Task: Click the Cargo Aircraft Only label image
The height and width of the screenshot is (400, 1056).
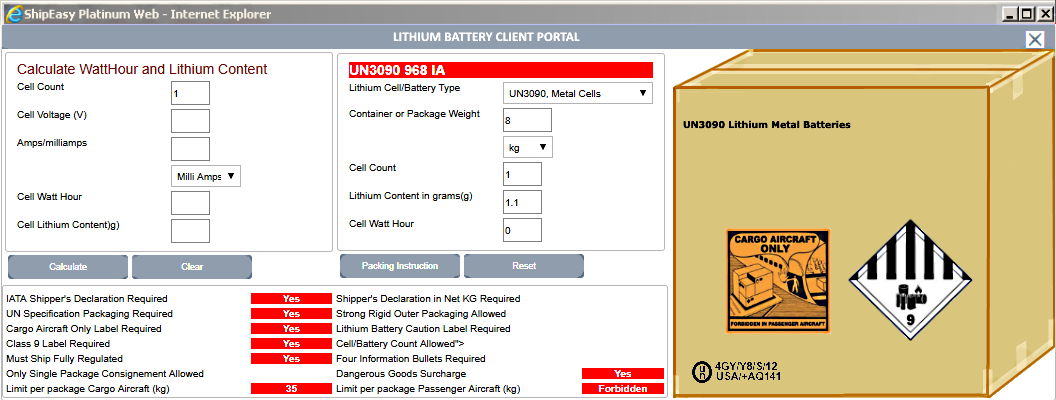Action: [778, 281]
